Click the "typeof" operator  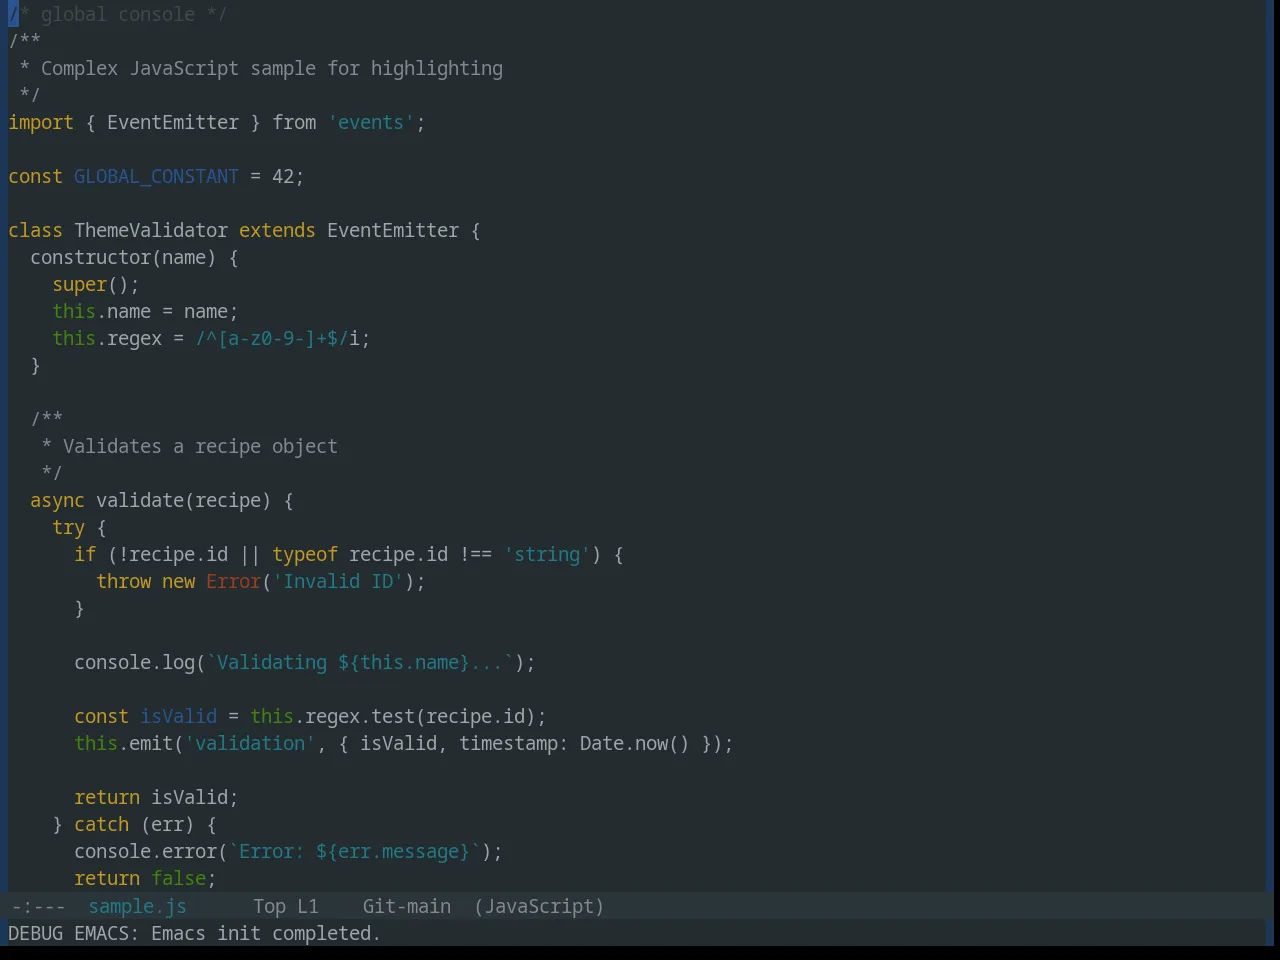305,554
